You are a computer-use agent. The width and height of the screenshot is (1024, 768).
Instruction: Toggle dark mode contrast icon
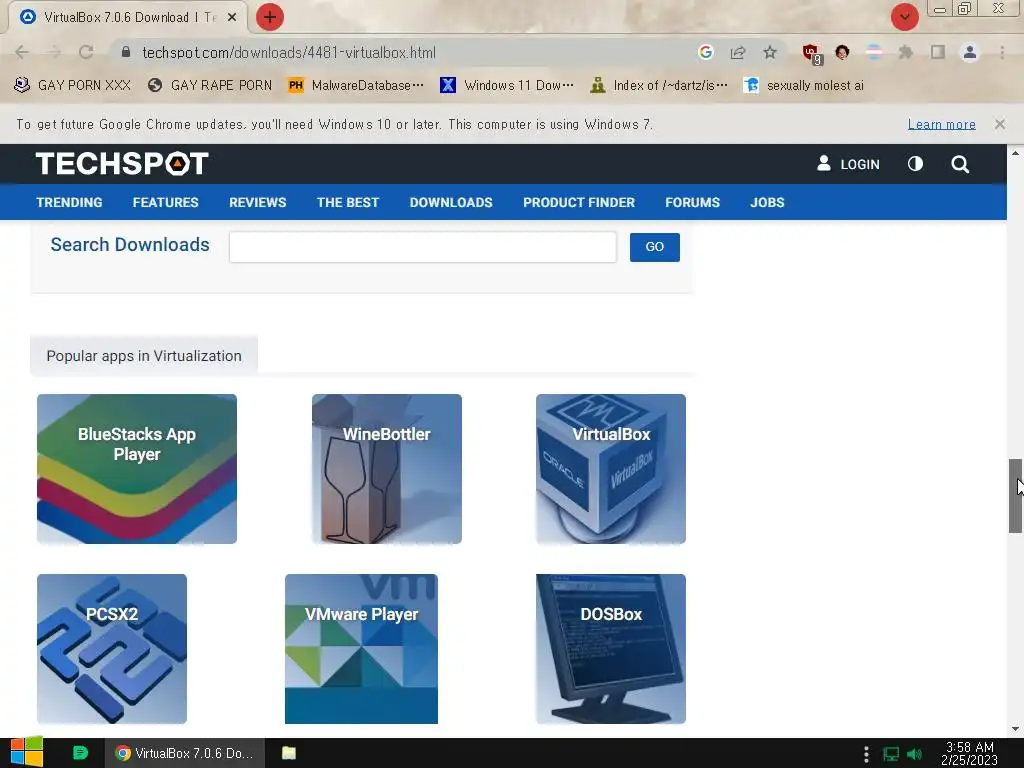click(x=915, y=164)
